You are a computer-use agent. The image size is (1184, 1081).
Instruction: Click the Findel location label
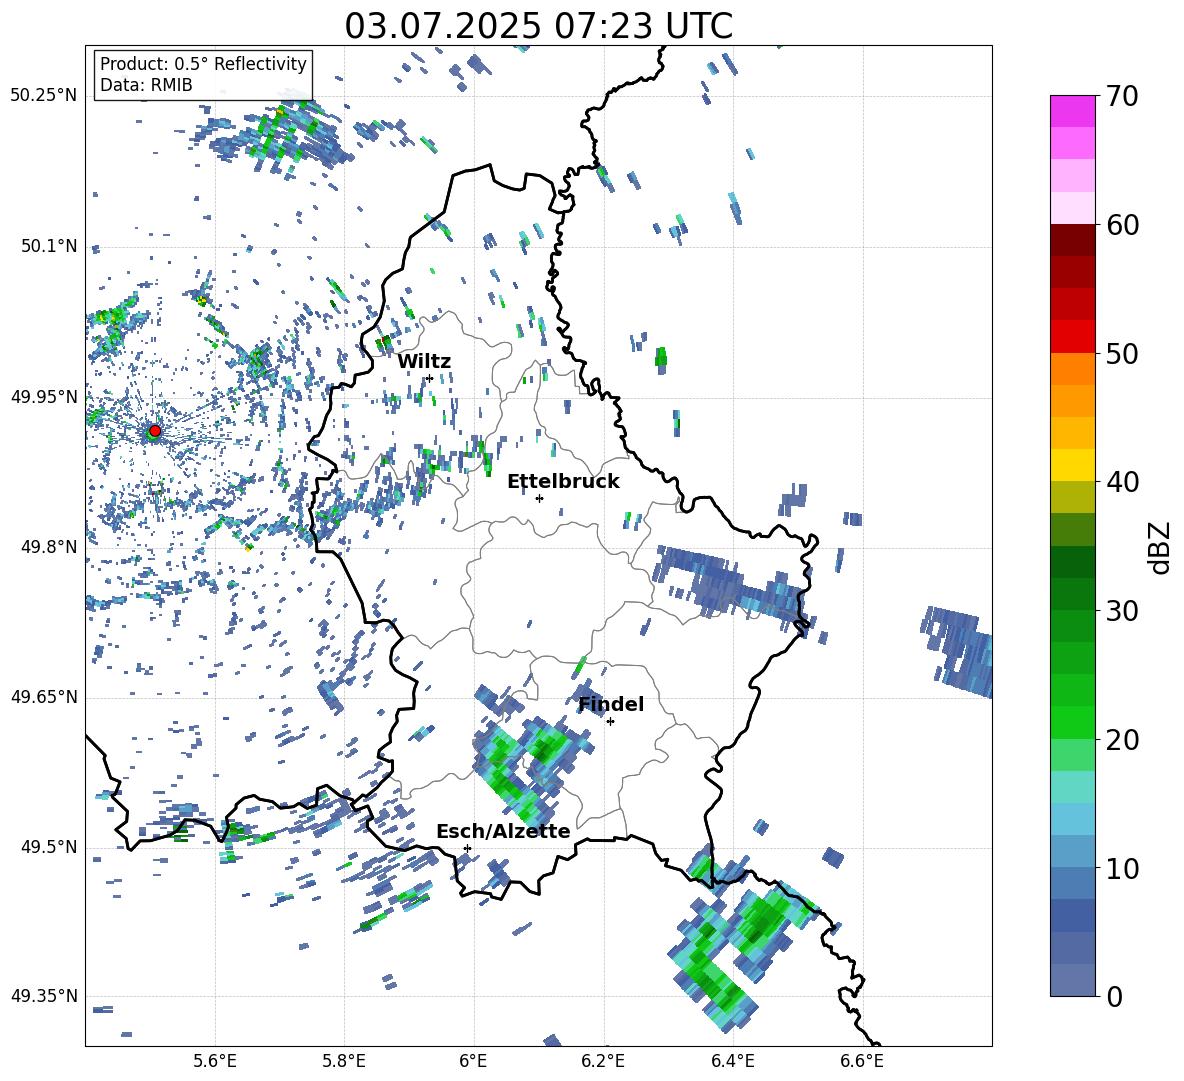pyautogui.click(x=611, y=704)
